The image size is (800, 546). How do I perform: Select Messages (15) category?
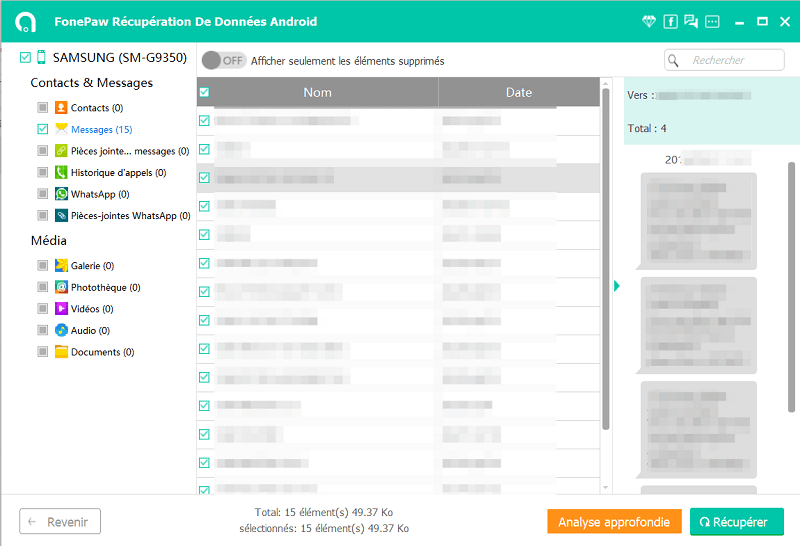click(102, 130)
